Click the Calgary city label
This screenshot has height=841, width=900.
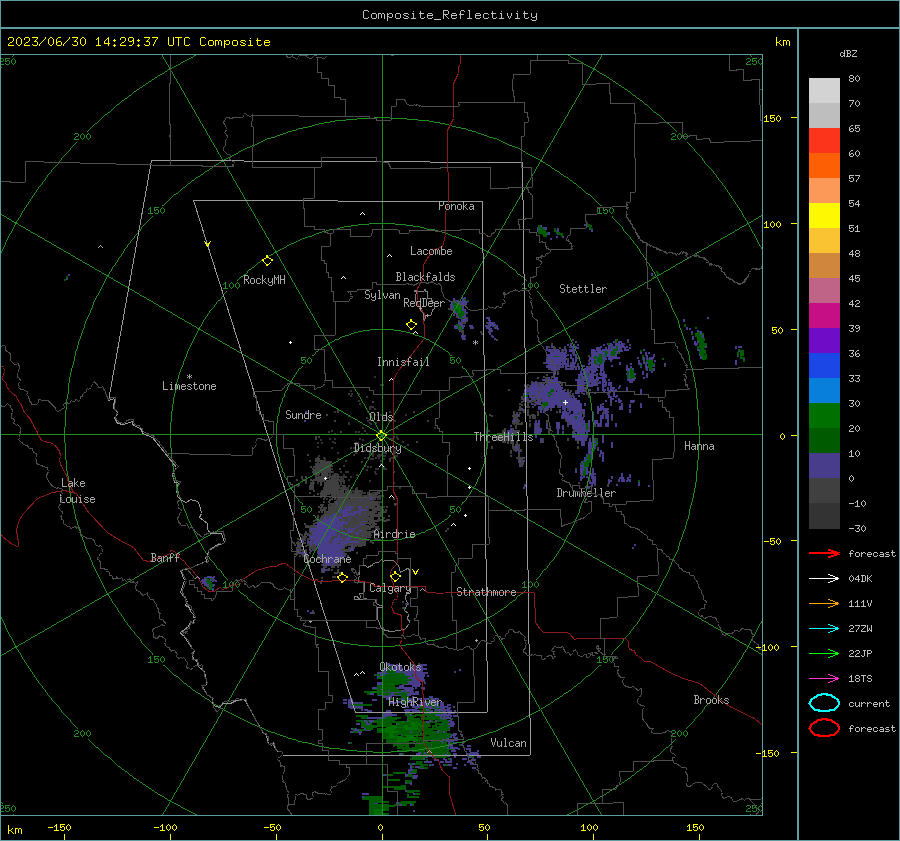coord(390,588)
